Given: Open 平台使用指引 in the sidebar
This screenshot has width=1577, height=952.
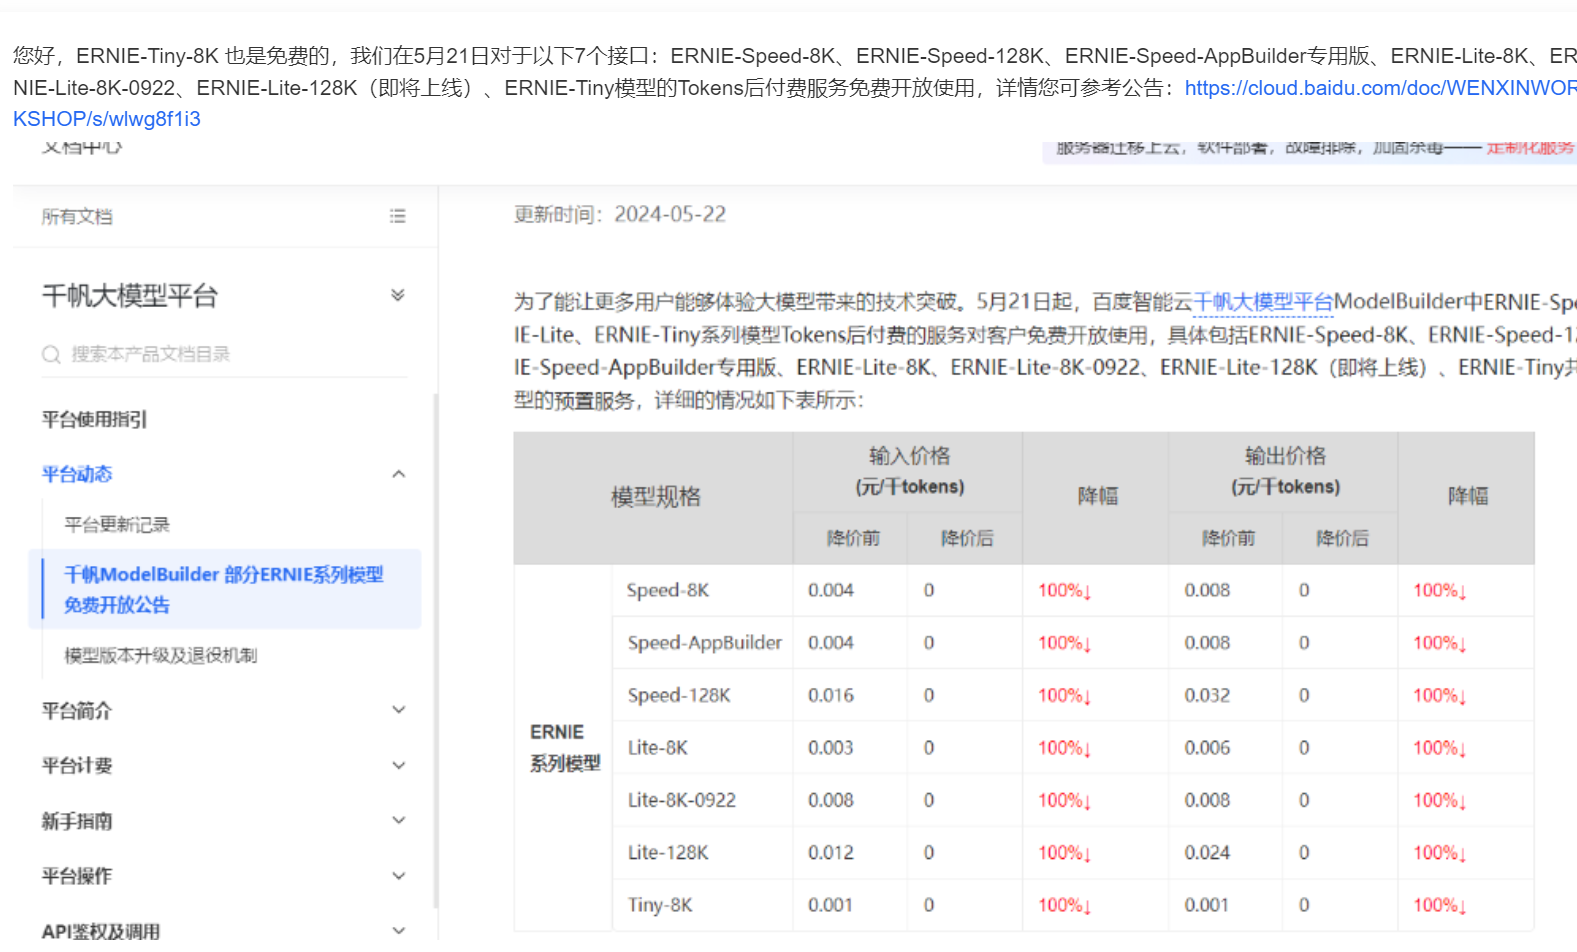Looking at the screenshot, I should (95, 419).
